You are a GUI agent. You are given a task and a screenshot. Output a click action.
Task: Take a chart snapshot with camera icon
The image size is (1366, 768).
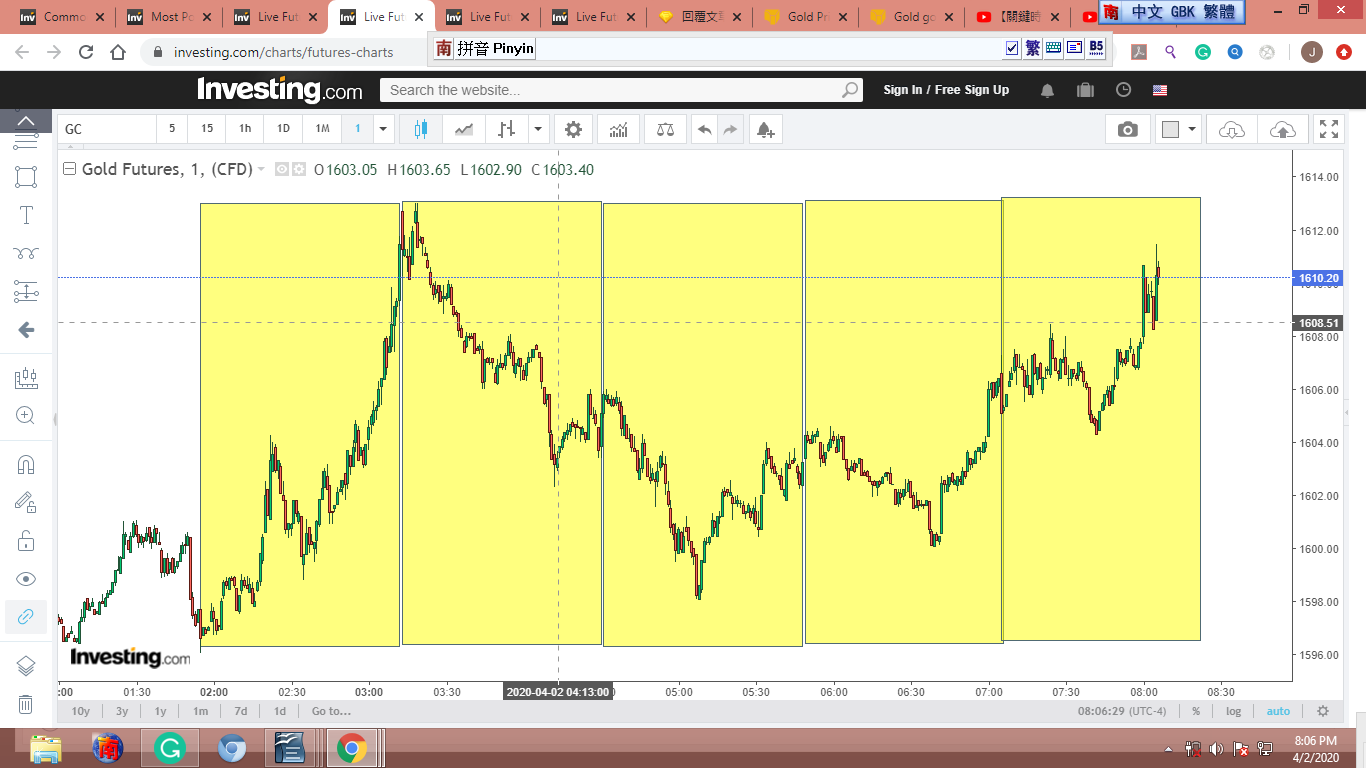point(1127,129)
